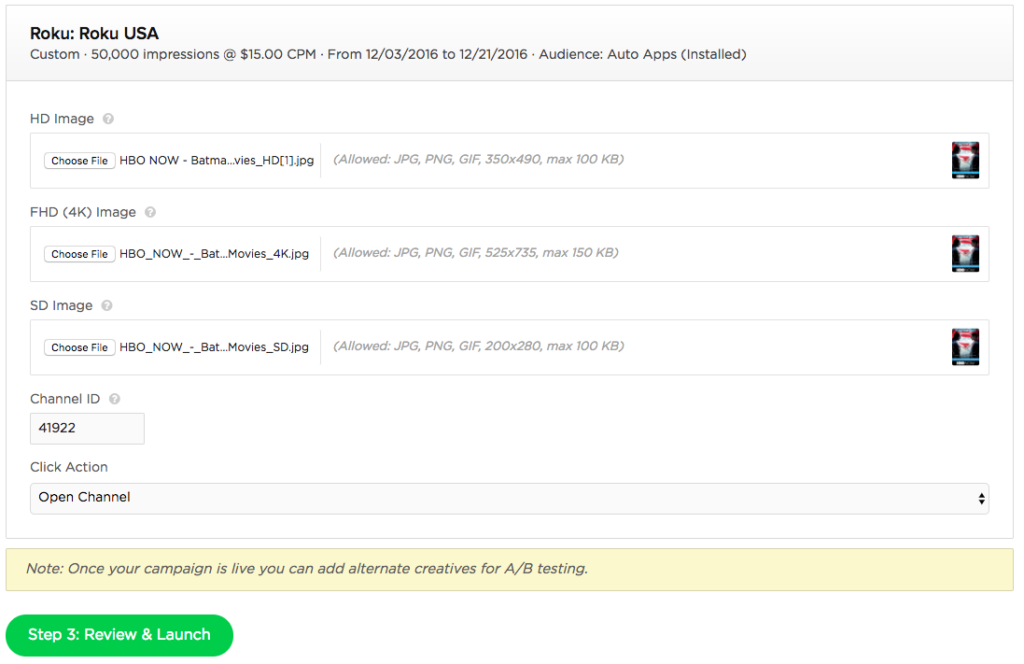1024x664 pixels.
Task: Choose a file for the HD Image
Action: point(80,161)
